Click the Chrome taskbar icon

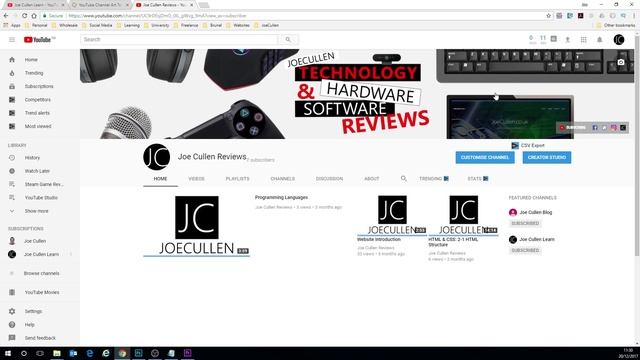tap(122, 353)
